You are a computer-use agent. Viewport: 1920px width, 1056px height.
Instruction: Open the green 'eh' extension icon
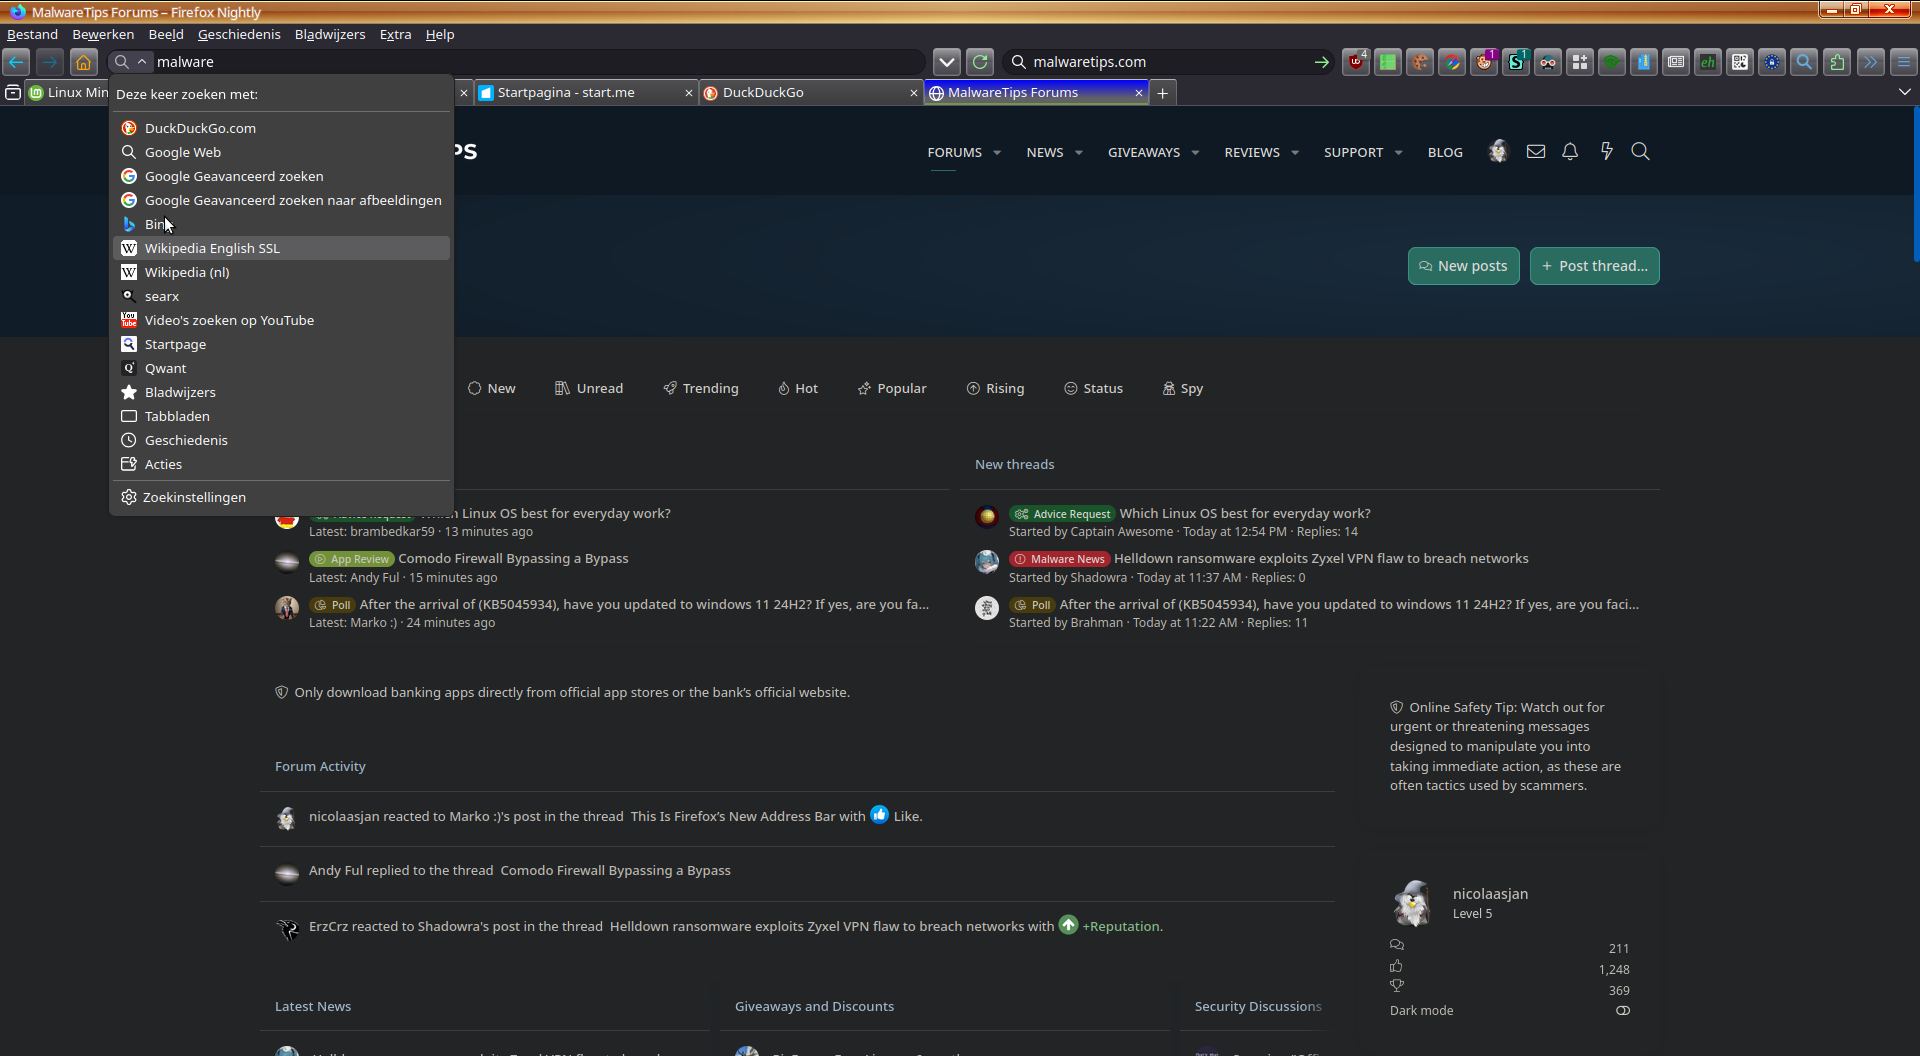coord(1708,62)
